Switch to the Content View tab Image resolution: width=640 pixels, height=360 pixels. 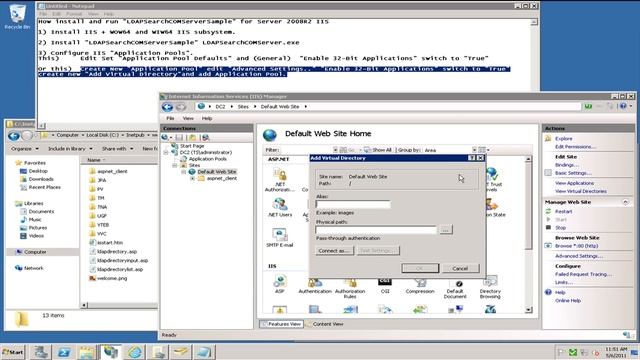point(325,324)
